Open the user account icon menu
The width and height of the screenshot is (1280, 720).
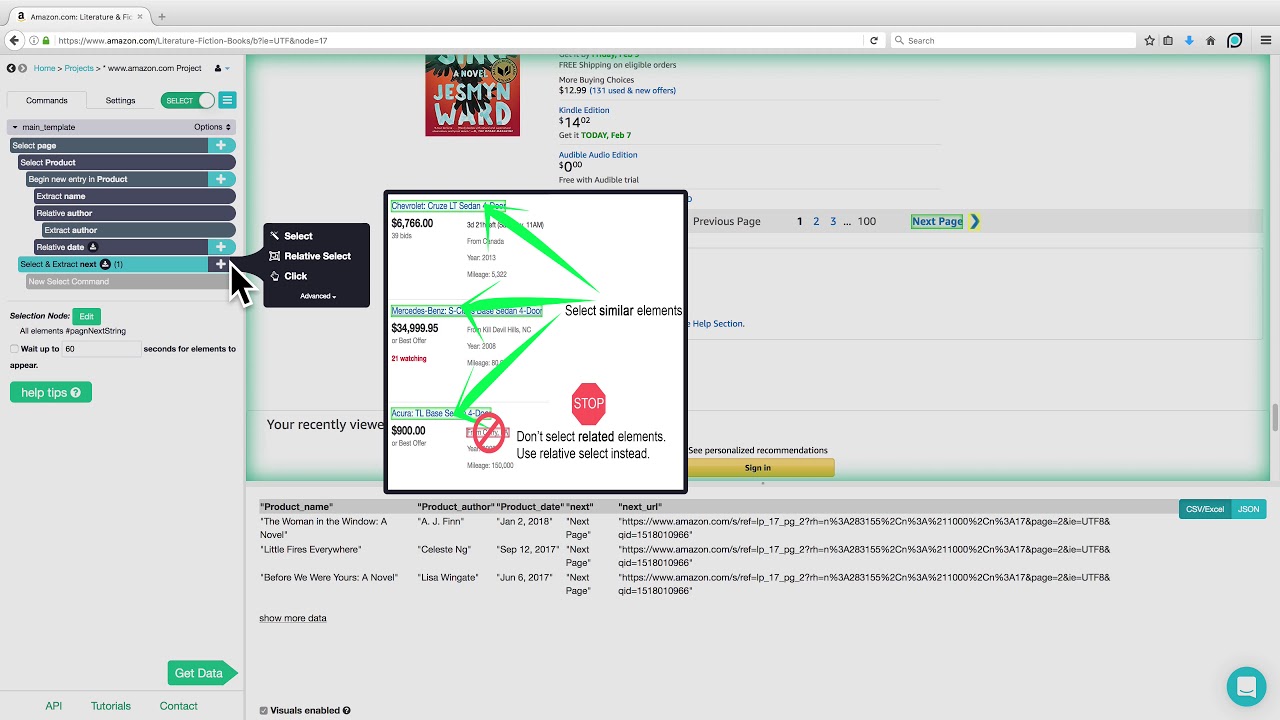point(221,68)
